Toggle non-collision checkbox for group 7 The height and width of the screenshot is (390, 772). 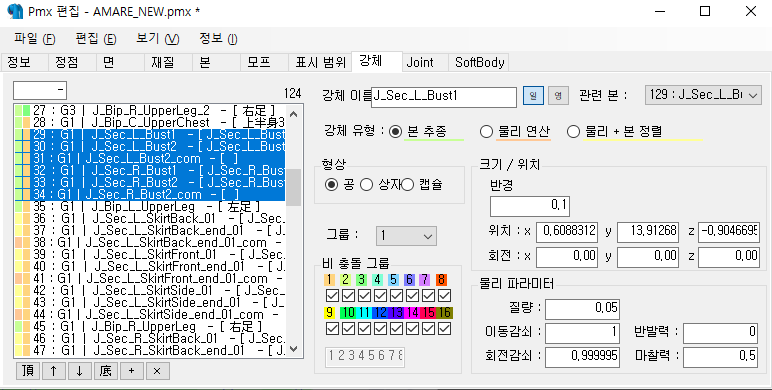[x=428, y=296]
